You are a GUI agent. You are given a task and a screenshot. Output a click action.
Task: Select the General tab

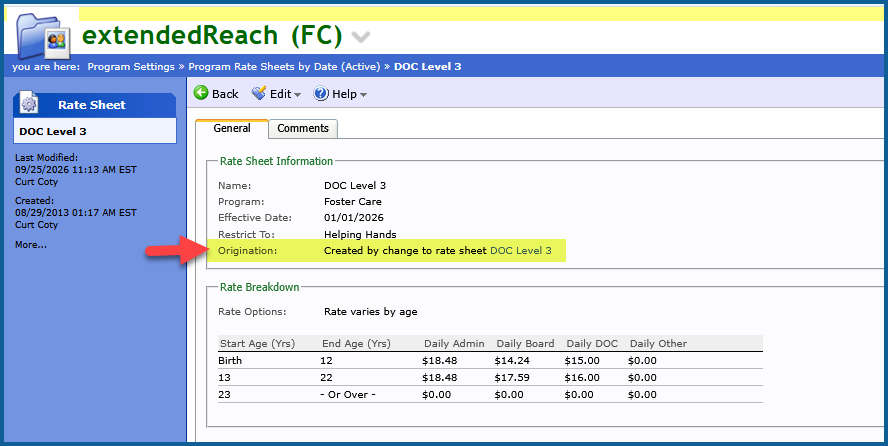pyautogui.click(x=232, y=128)
